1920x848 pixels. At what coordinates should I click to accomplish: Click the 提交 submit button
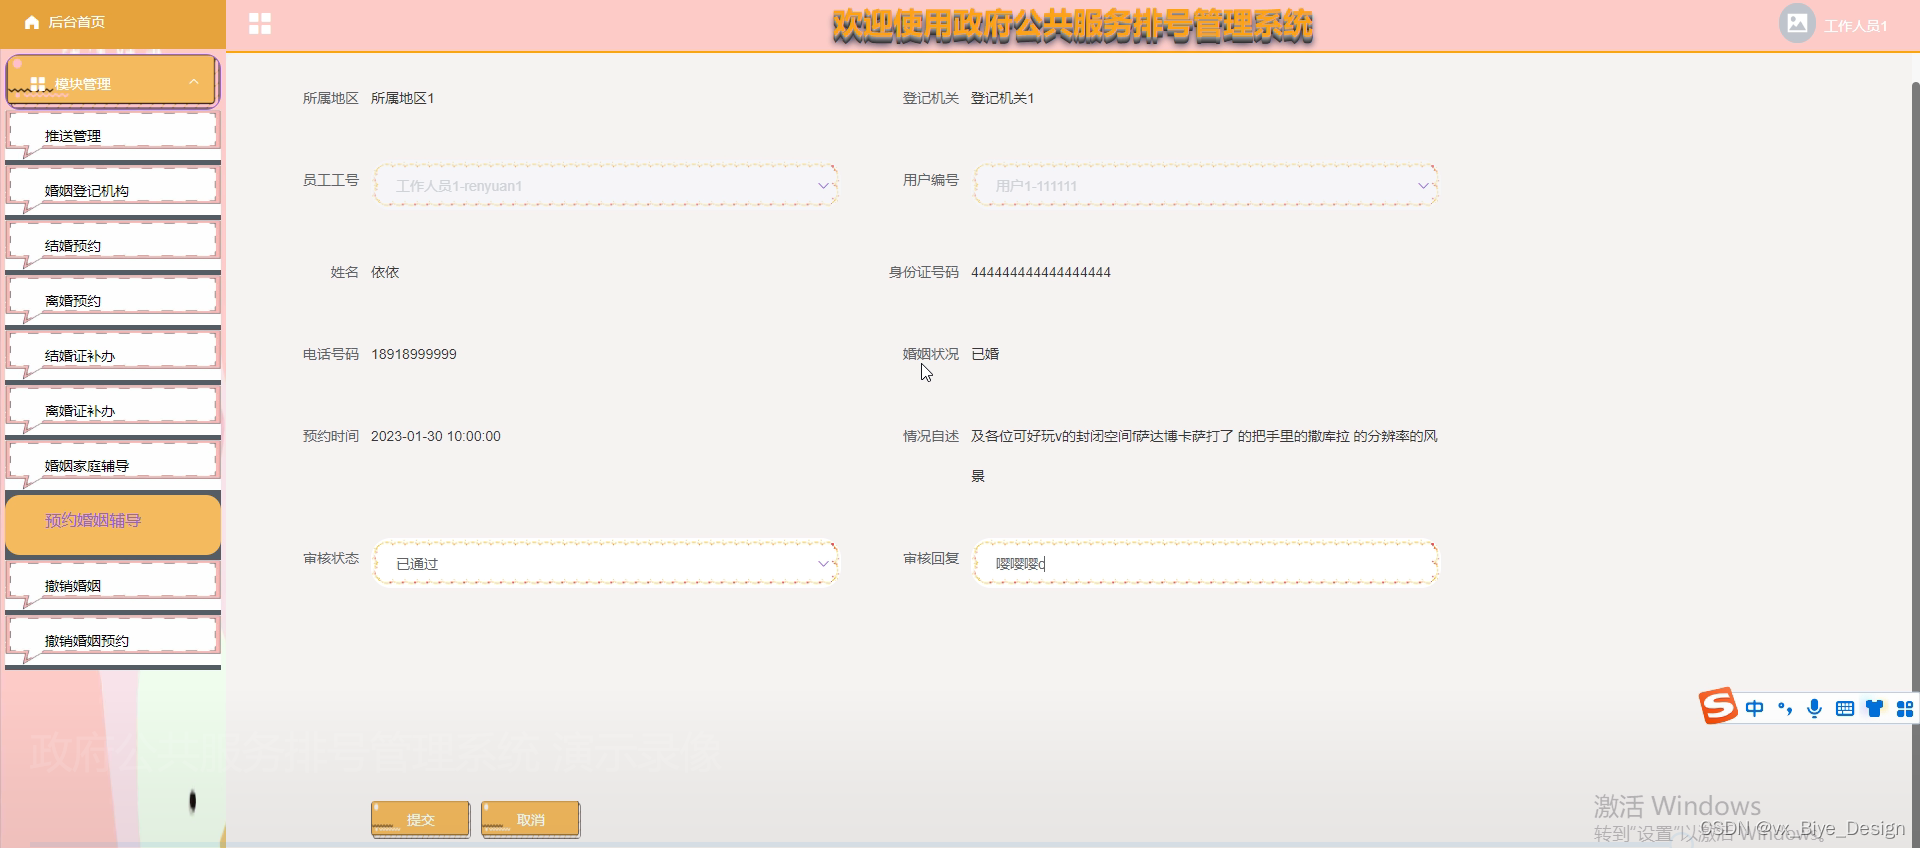(x=420, y=819)
